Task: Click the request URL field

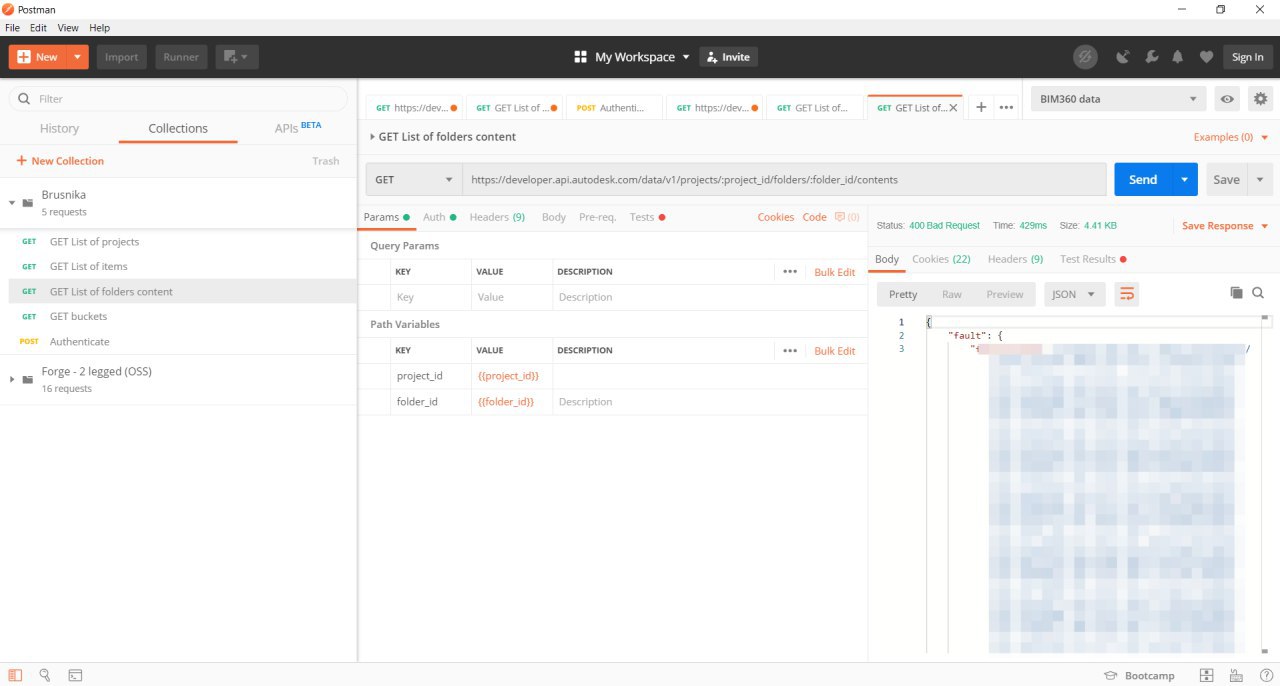Action: coord(784,180)
